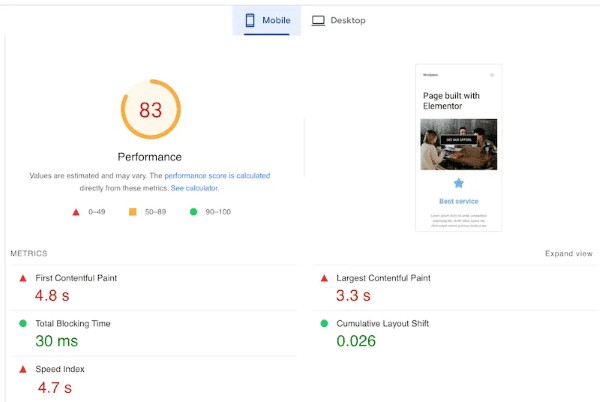Click the desktop monitor icon

click(318, 20)
